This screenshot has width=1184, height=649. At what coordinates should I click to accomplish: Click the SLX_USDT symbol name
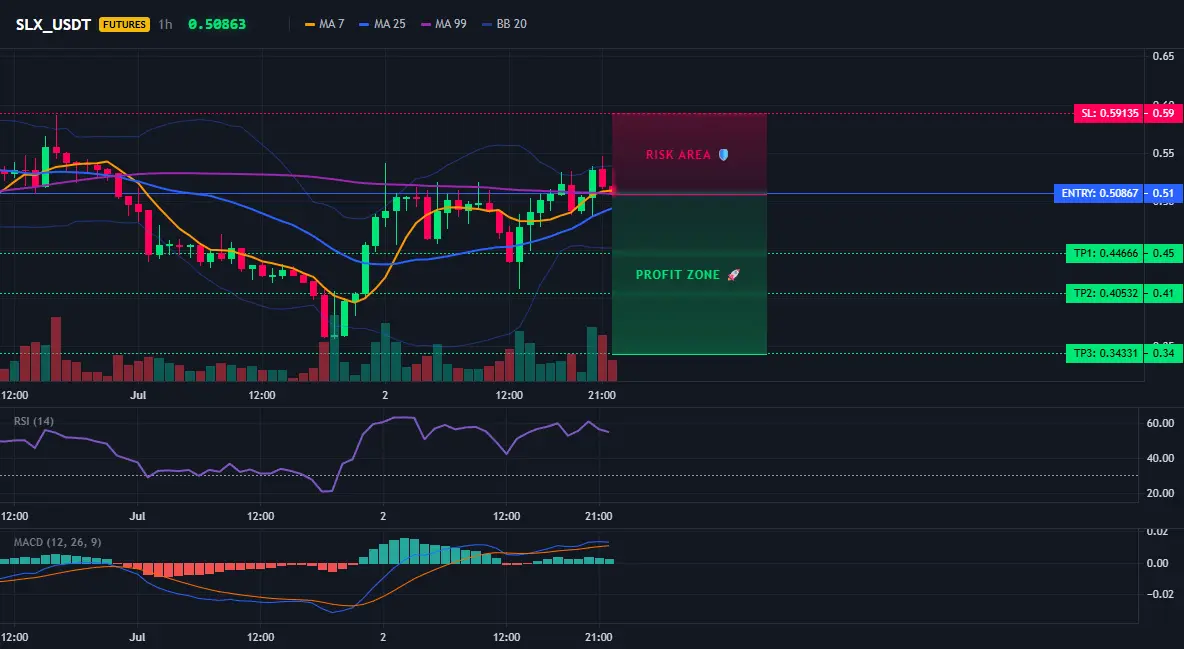click(53, 24)
